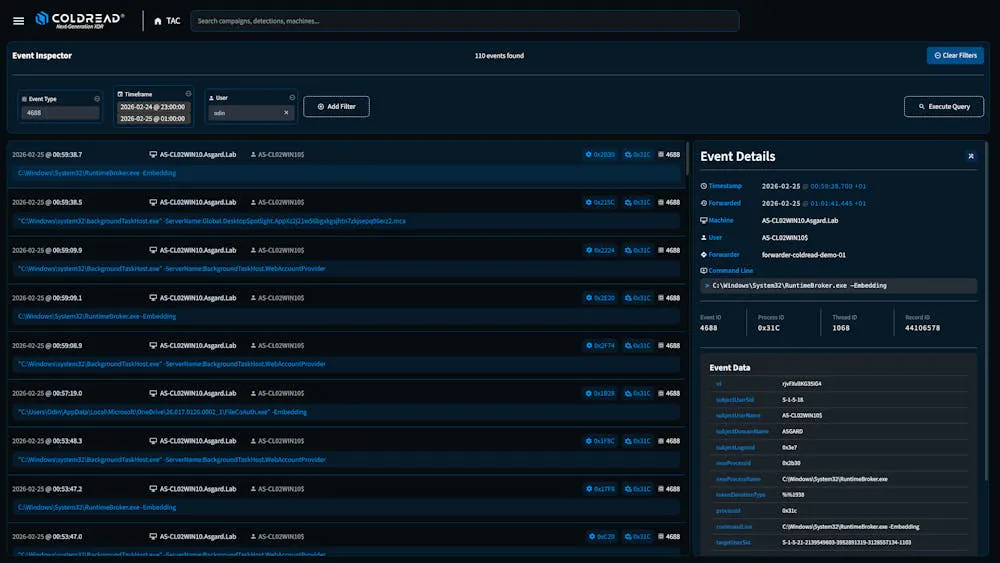Click the Clear Filters button
Screen dimensions: 1000x563
click(x=955, y=55)
